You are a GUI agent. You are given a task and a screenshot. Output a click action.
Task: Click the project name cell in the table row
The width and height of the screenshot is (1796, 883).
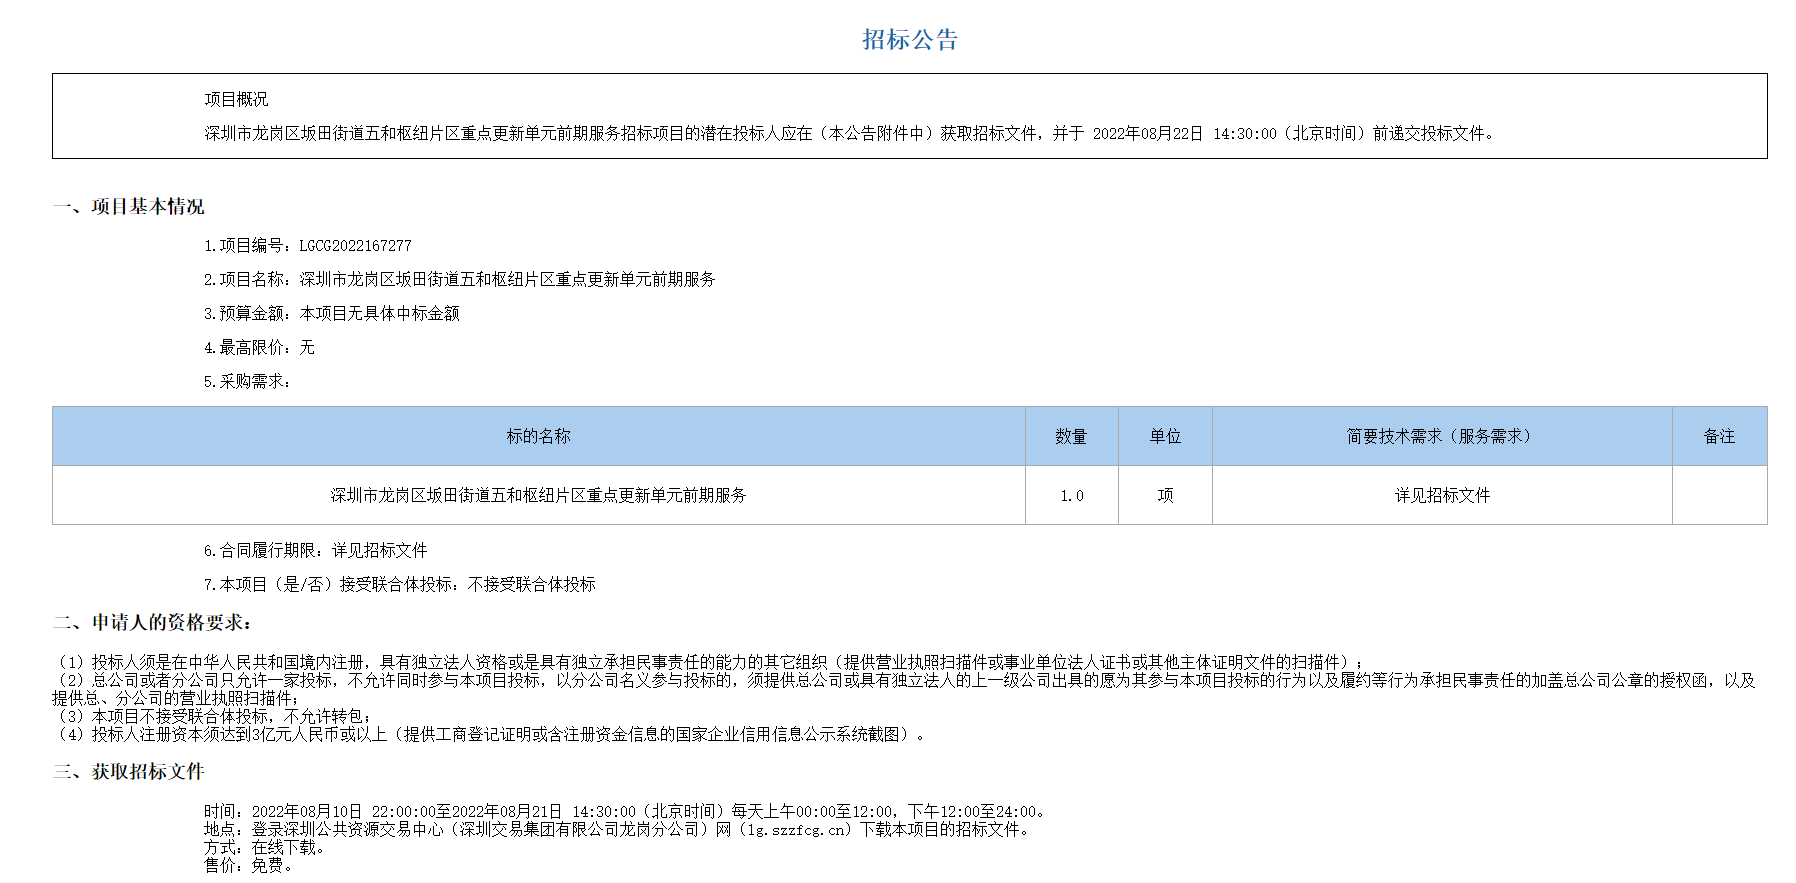pos(538,495)
